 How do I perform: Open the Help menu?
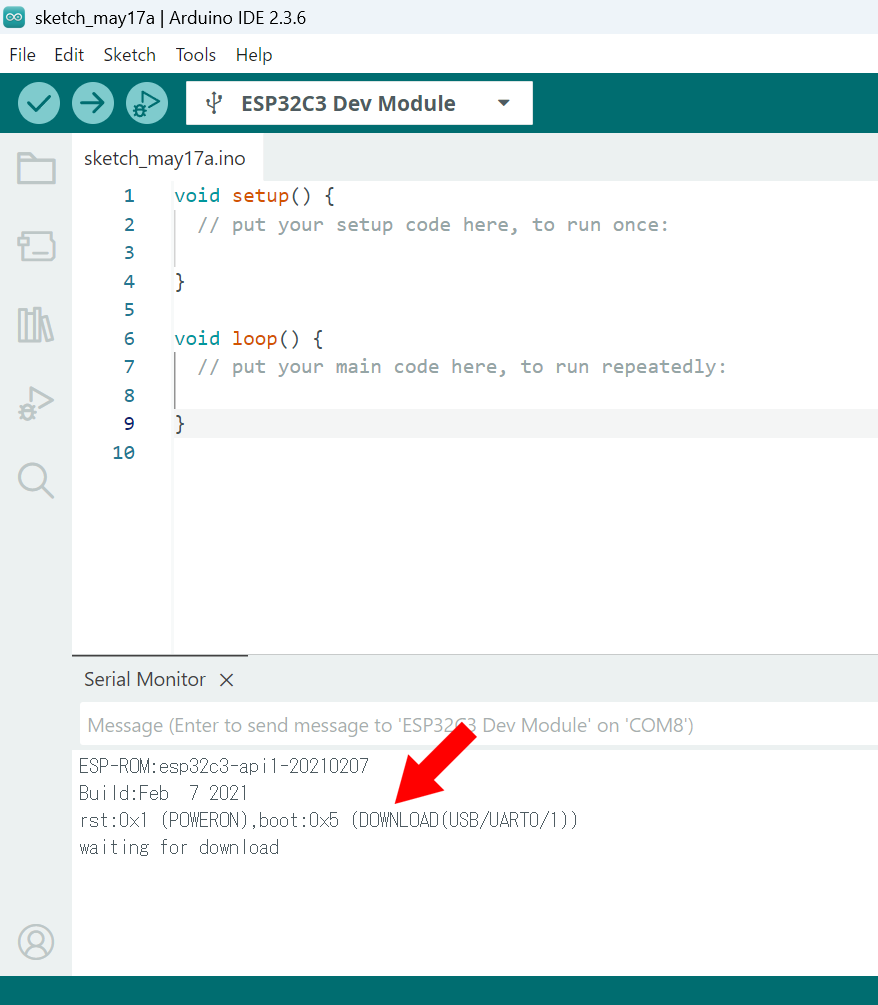pyautogui.click(x=254, y=55)
